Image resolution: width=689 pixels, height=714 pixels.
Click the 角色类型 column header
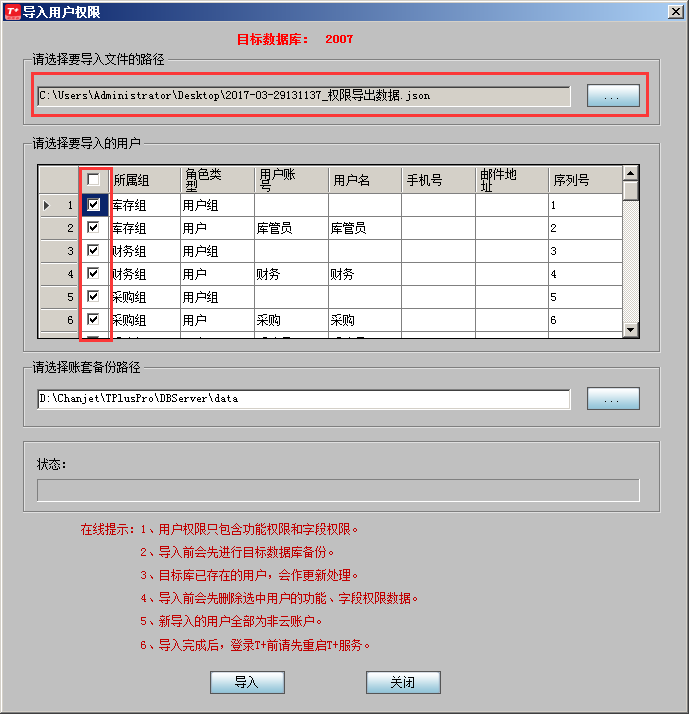tap(218, 180)
